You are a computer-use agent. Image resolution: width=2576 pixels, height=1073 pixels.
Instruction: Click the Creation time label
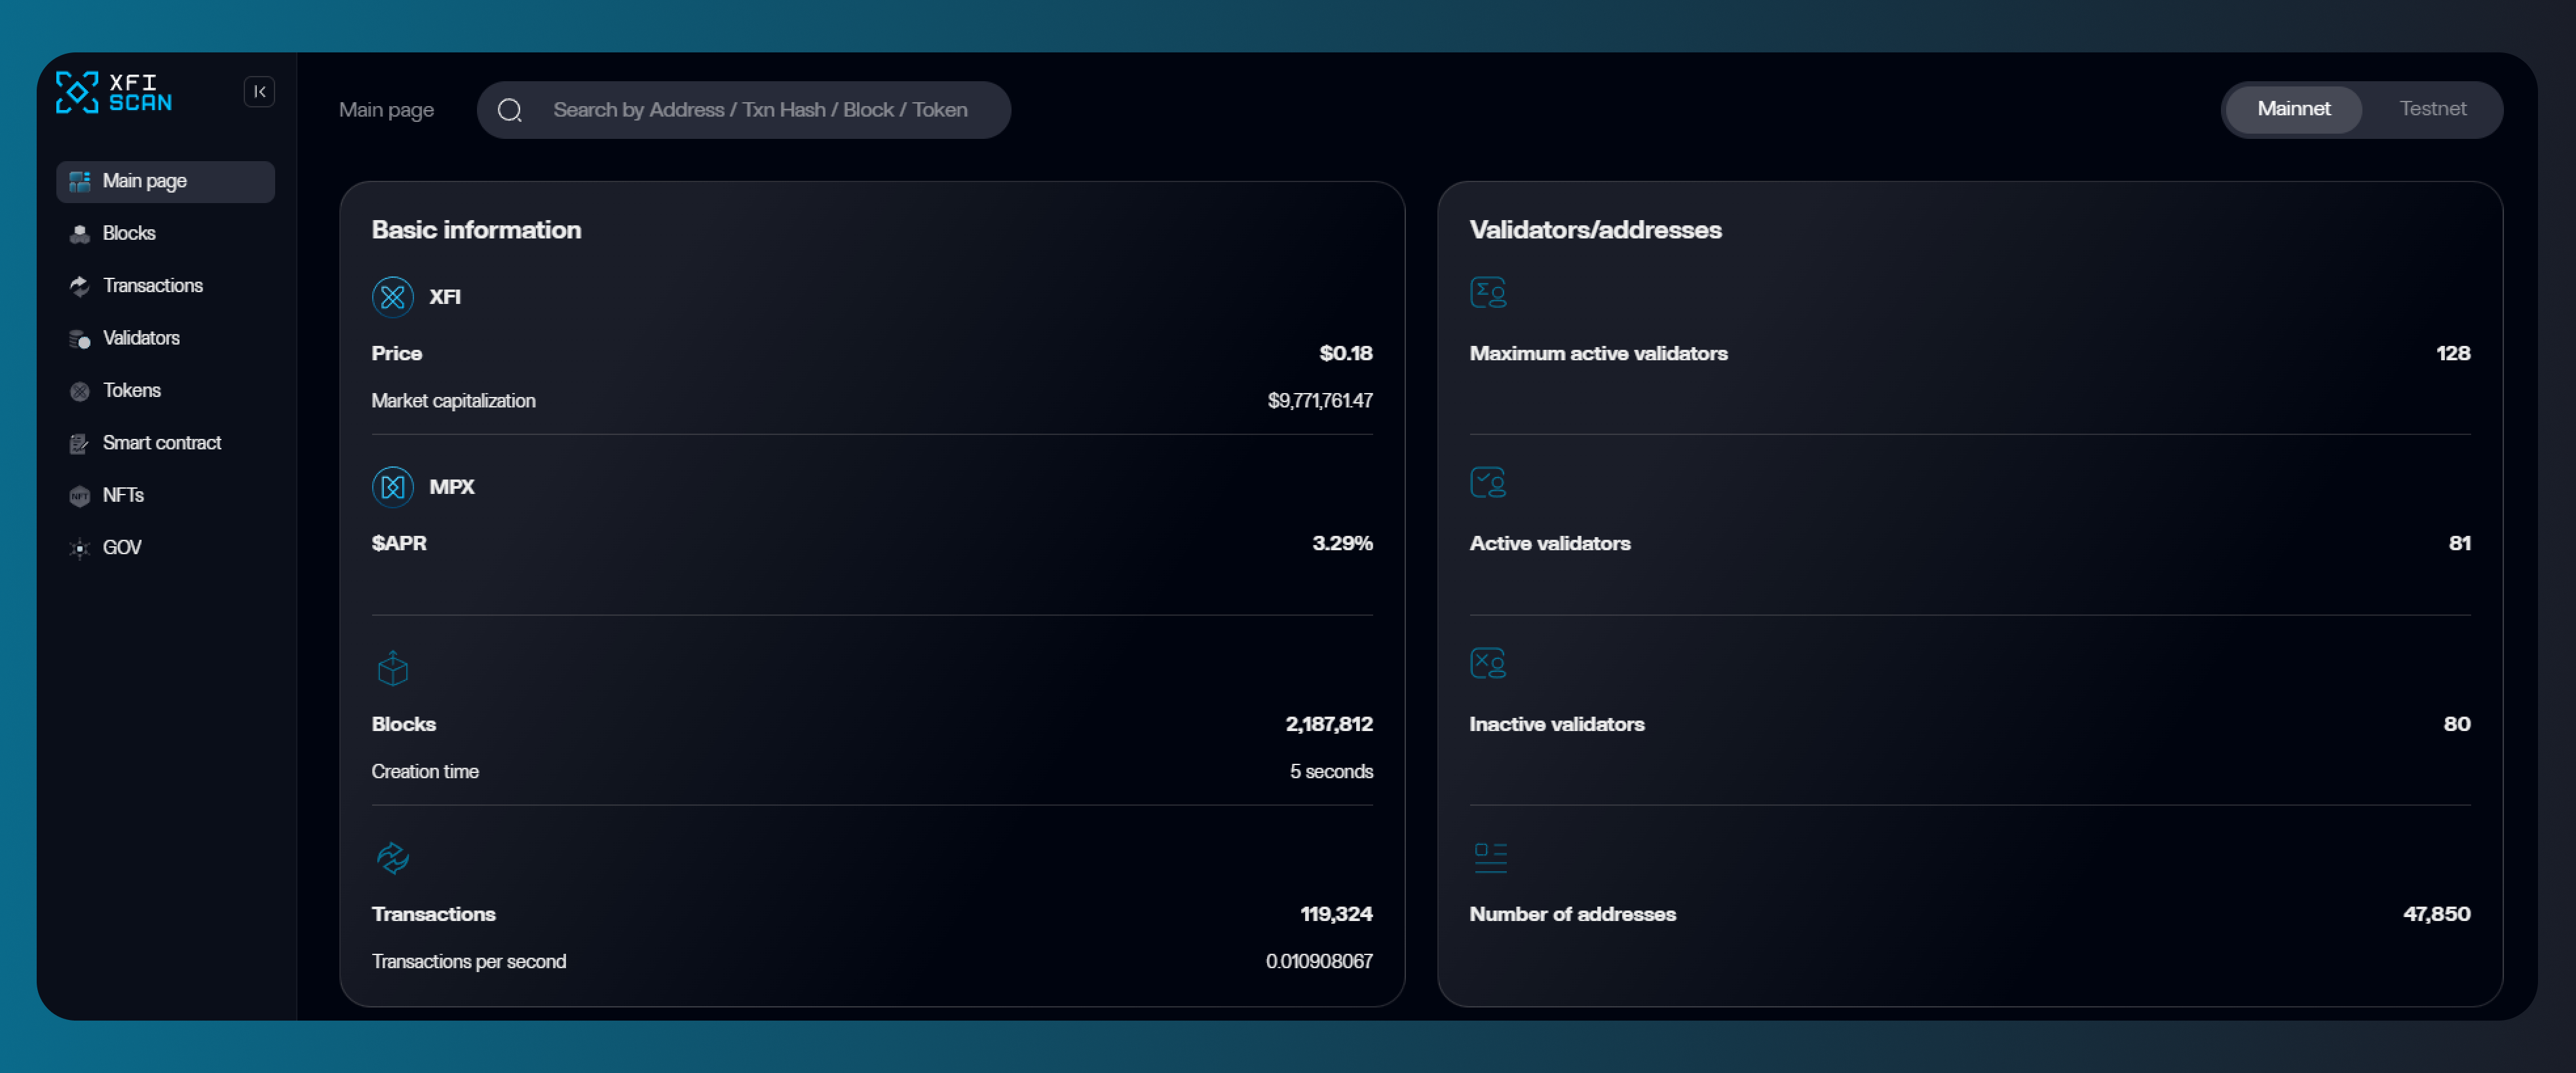click(425, 772)
